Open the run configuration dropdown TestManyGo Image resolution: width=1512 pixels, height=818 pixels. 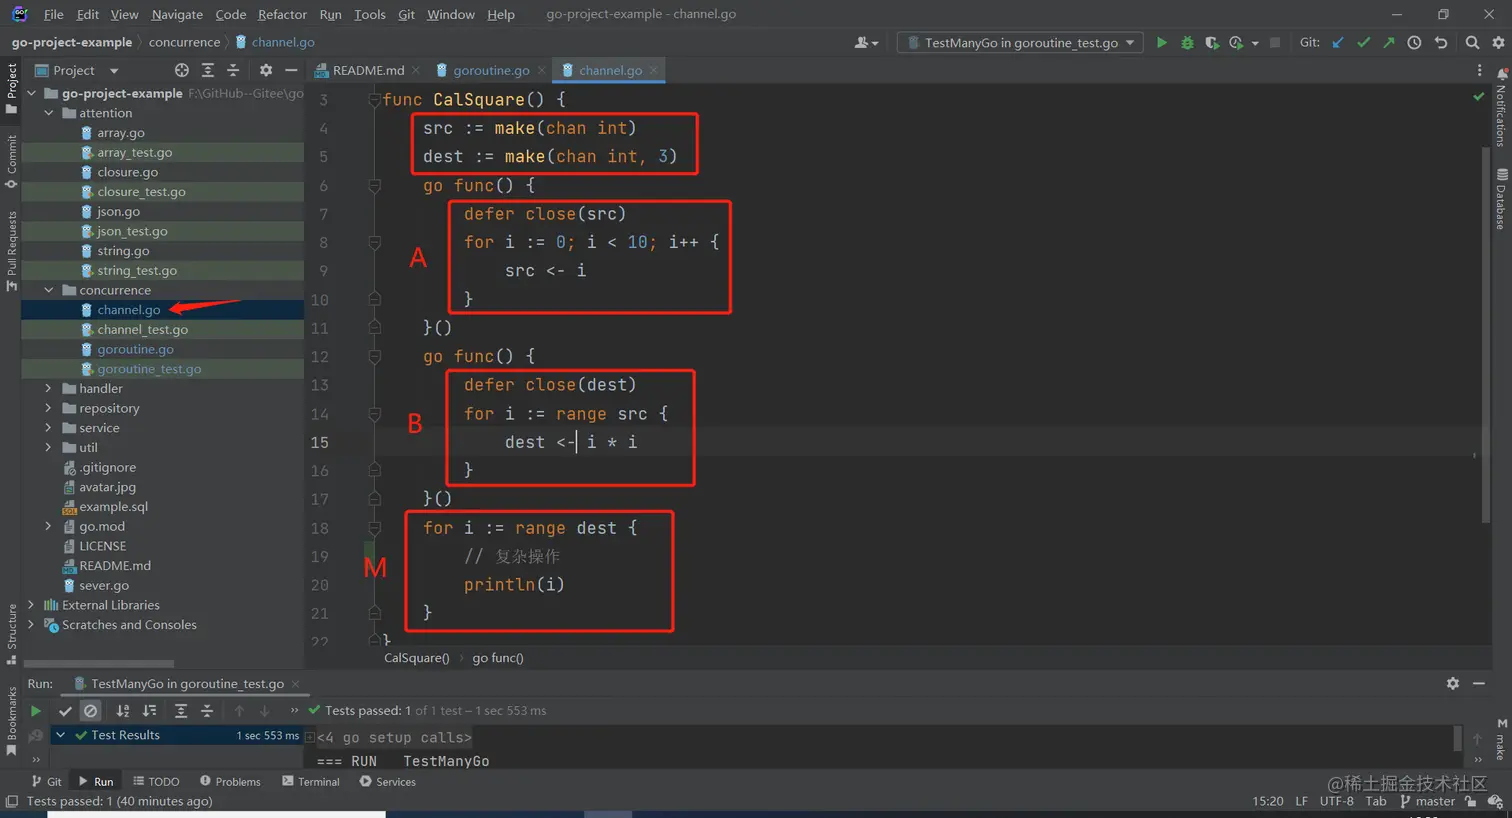(x=1021, y=43)
